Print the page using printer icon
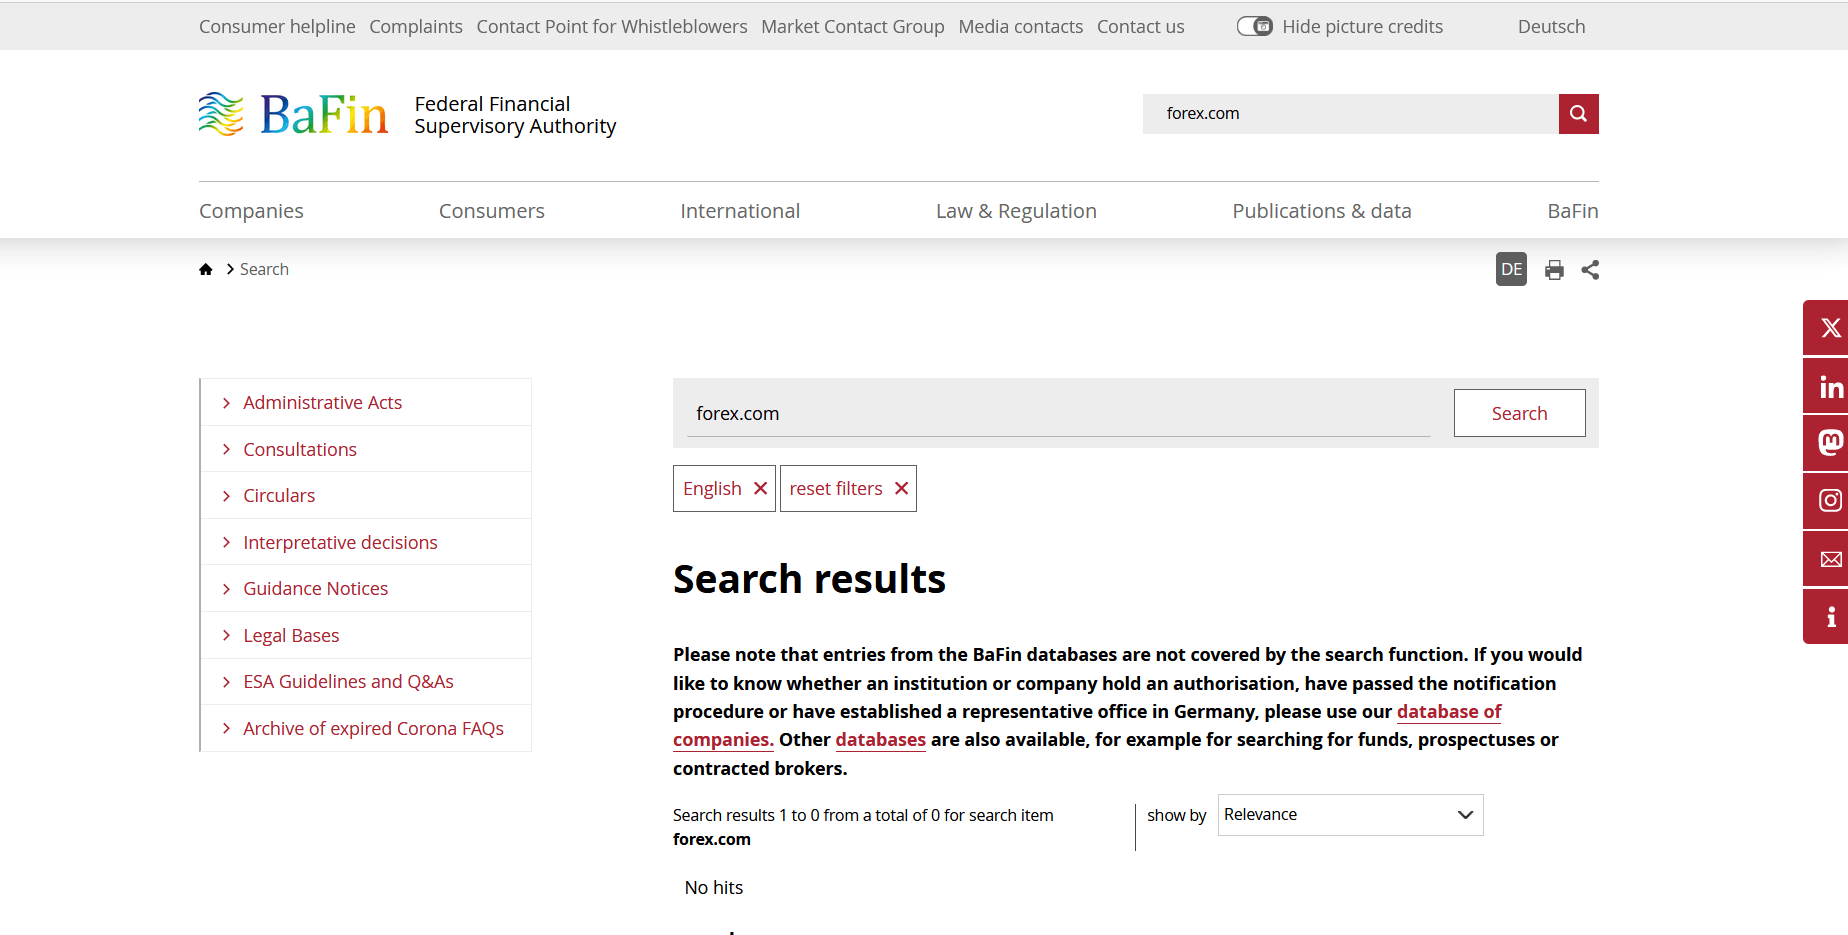 [1554, 270]
